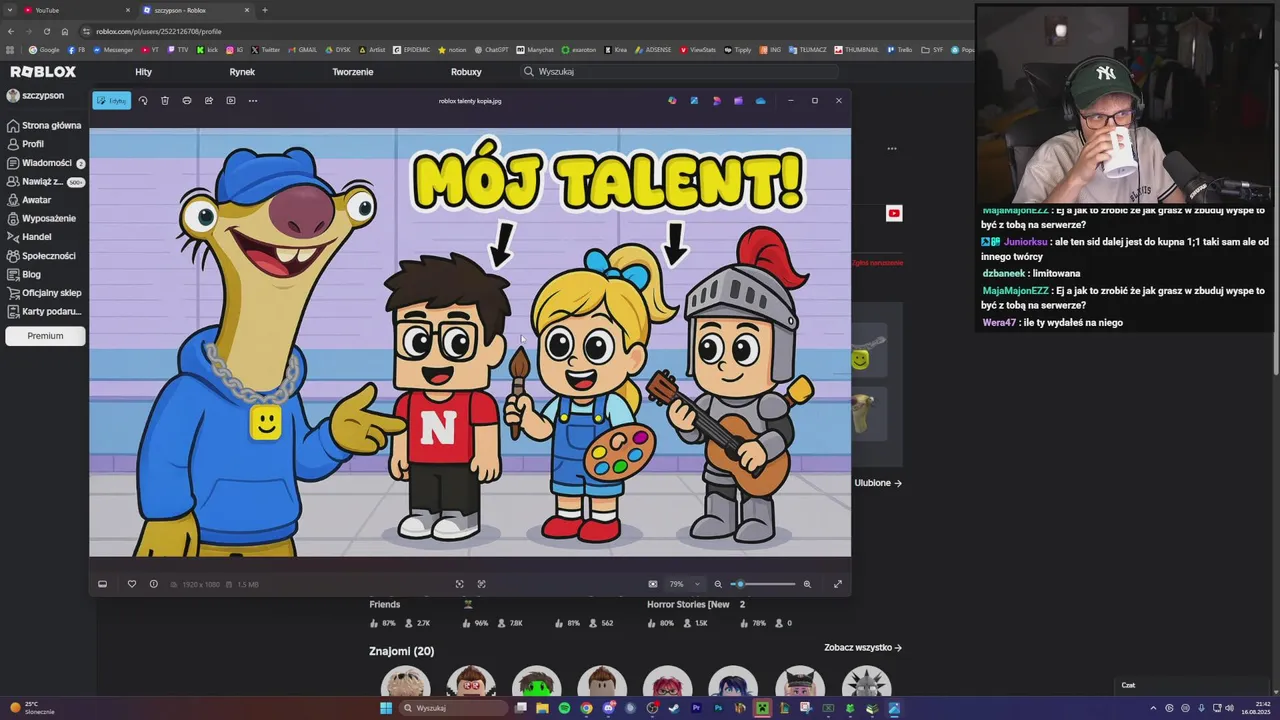Click the Czat label in stream overlay
Screen dimensions: 1280x720
click(1128, 685)
